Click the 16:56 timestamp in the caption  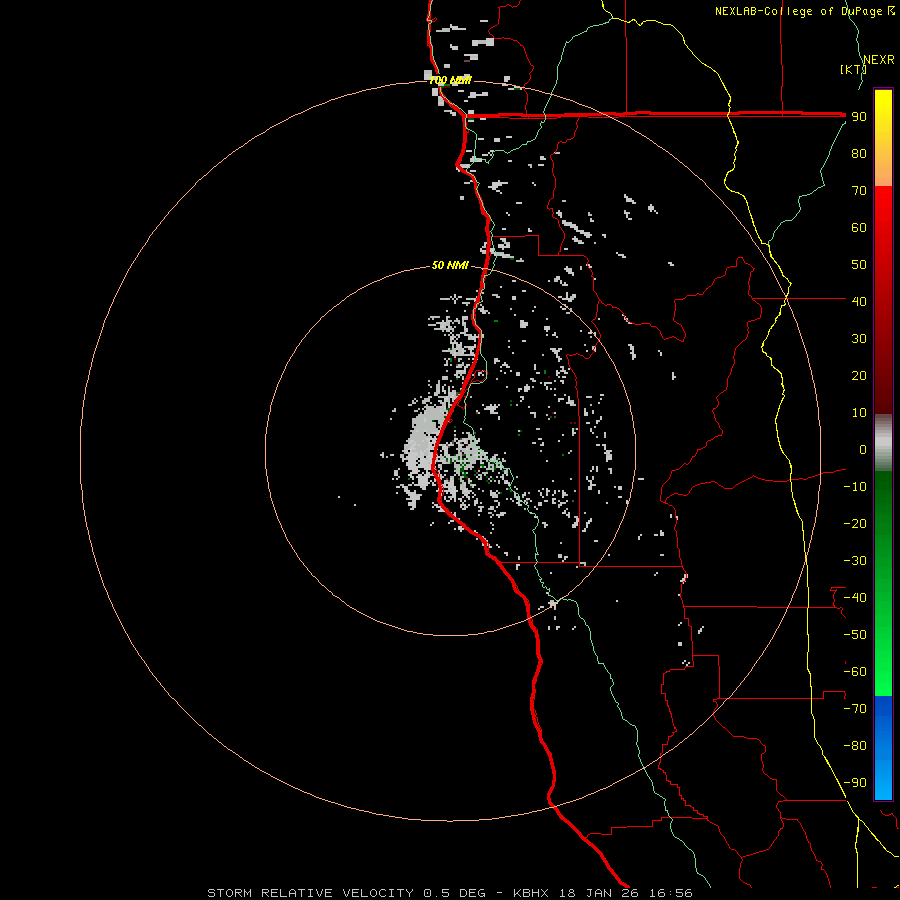tap(671, 893)
